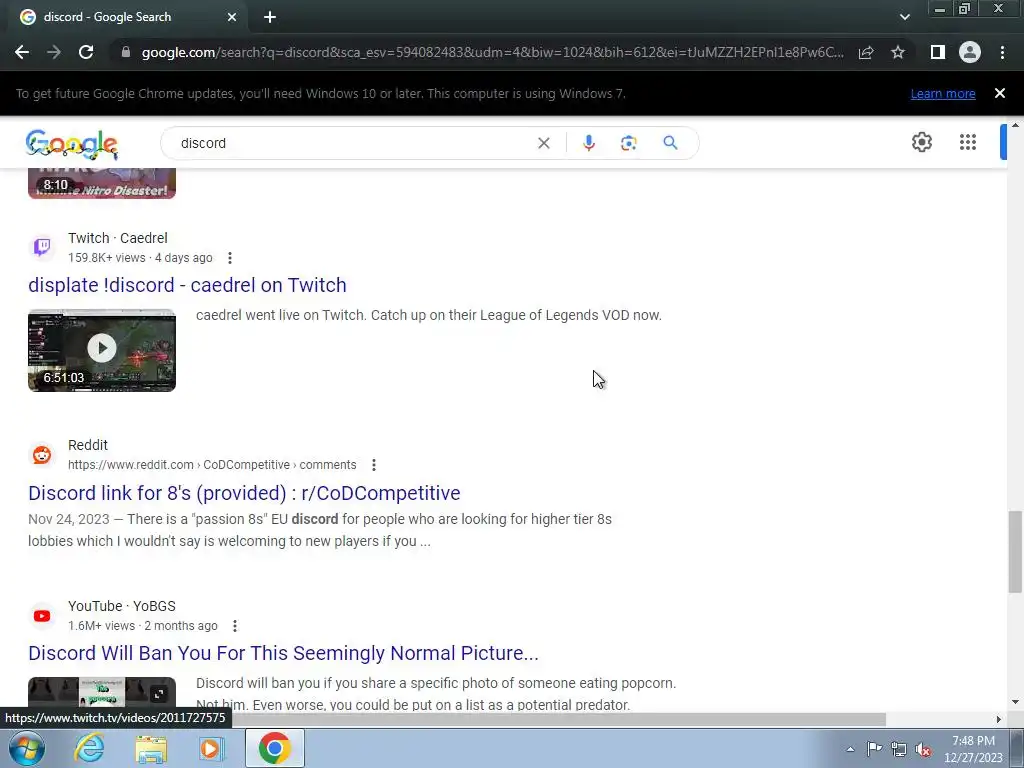
Task: Click the scroll right arrow
Action: 999,719
